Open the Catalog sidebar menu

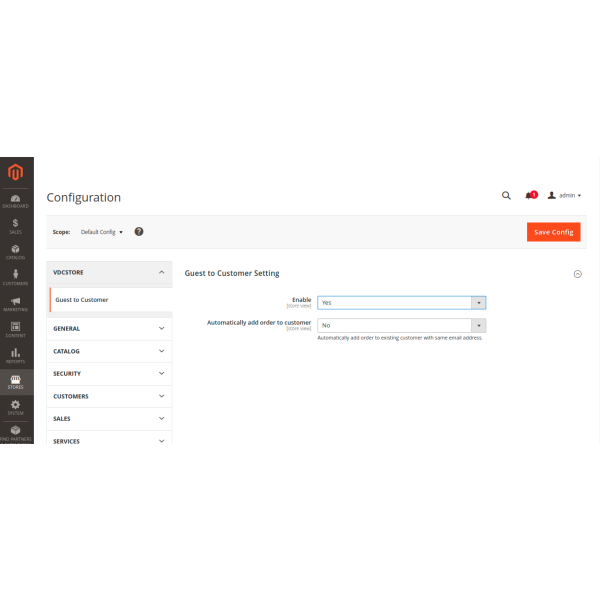16,252
